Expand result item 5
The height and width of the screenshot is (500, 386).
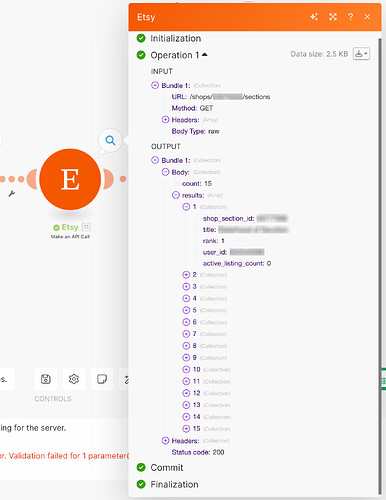click(186, 310)
